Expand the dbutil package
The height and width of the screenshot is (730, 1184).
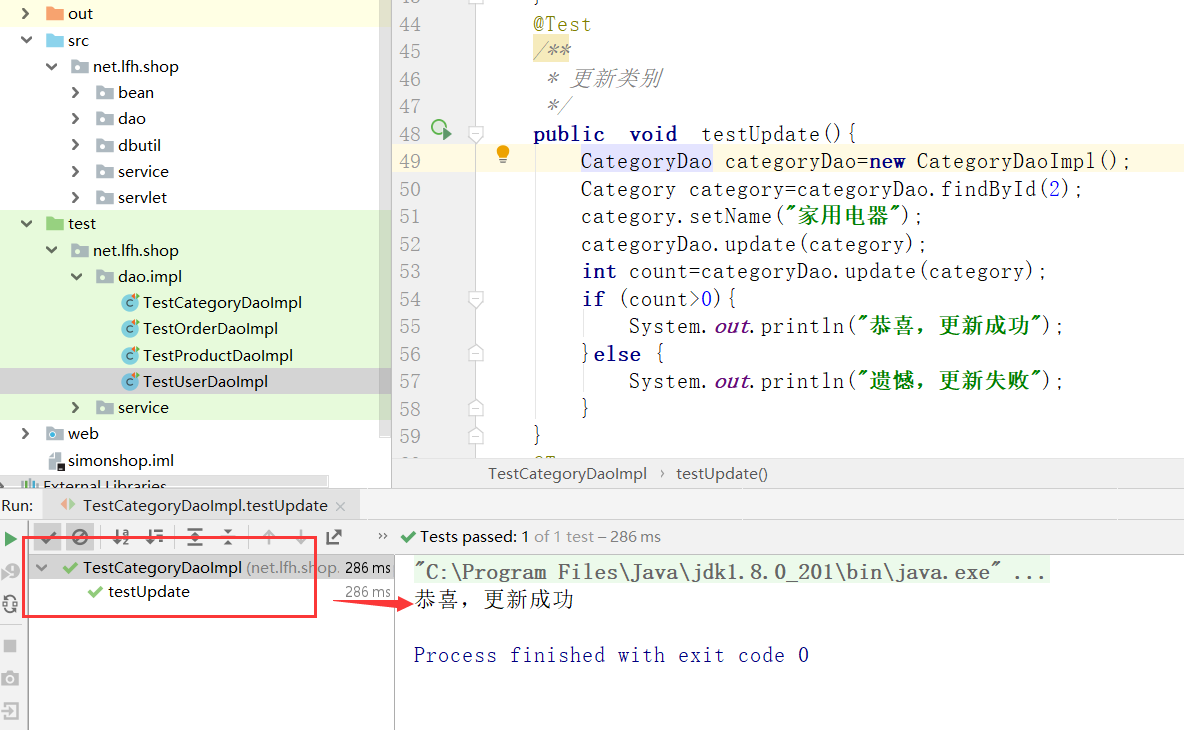point(76,145)
